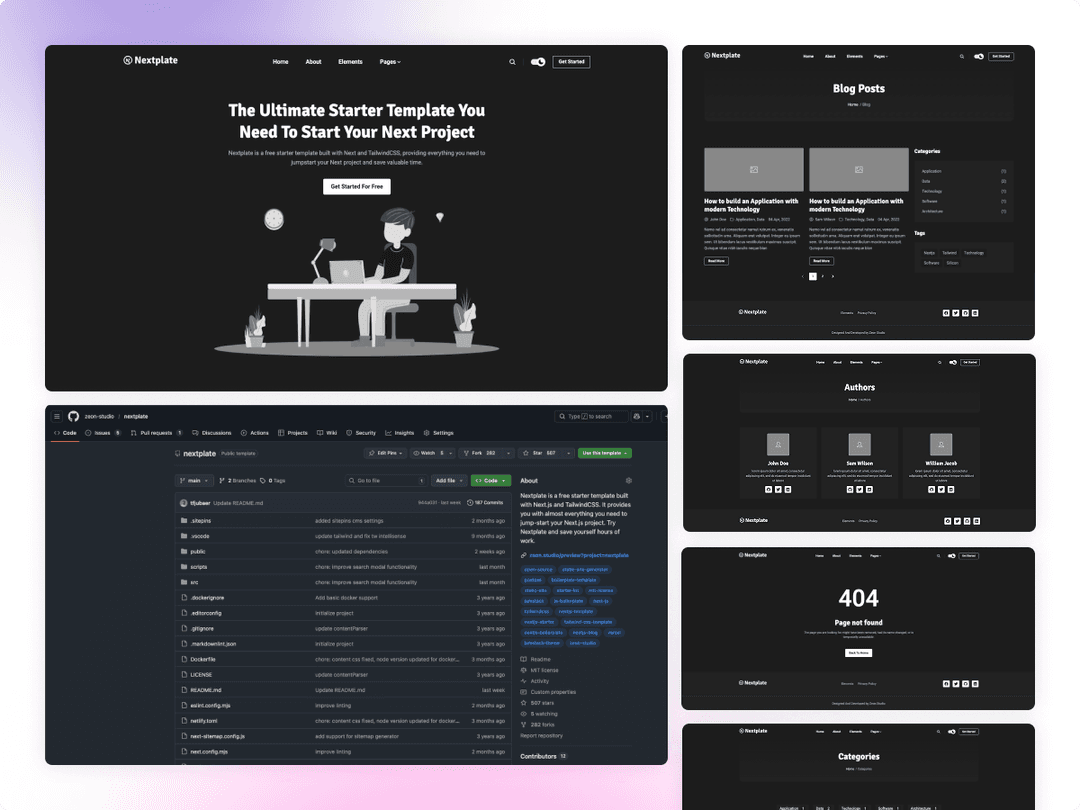1080x810 pixels.
Task: Open the main branch selector dropdown
Action: (x=194, y=481)
